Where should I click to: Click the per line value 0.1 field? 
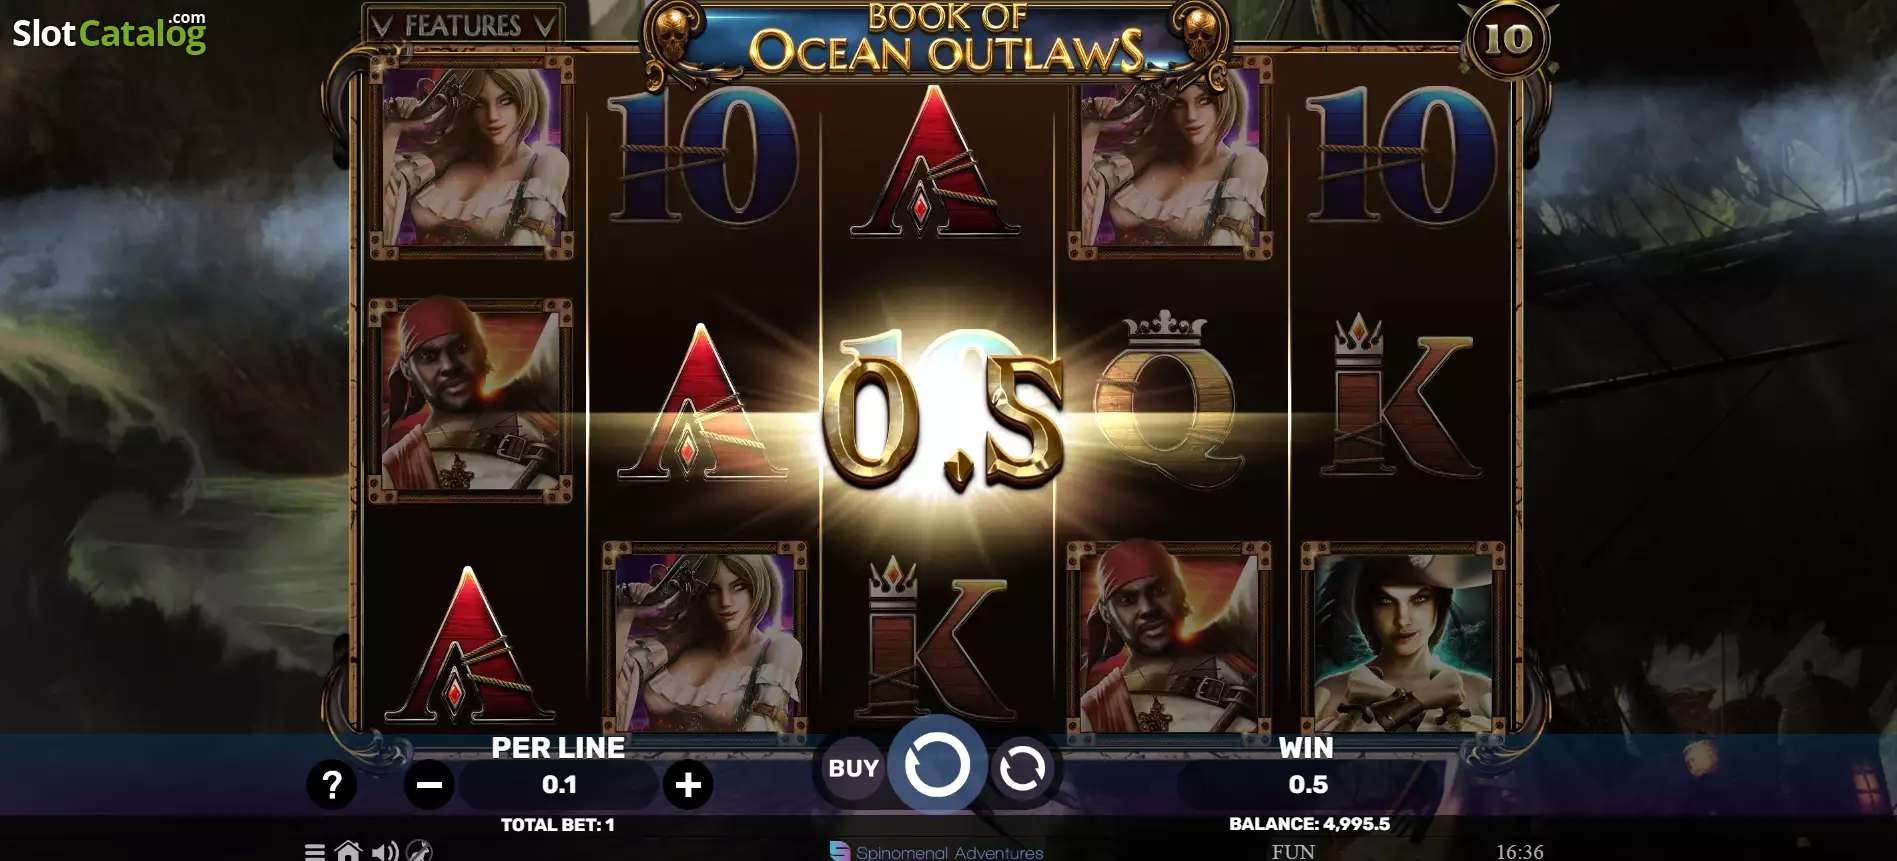point(559,785)
